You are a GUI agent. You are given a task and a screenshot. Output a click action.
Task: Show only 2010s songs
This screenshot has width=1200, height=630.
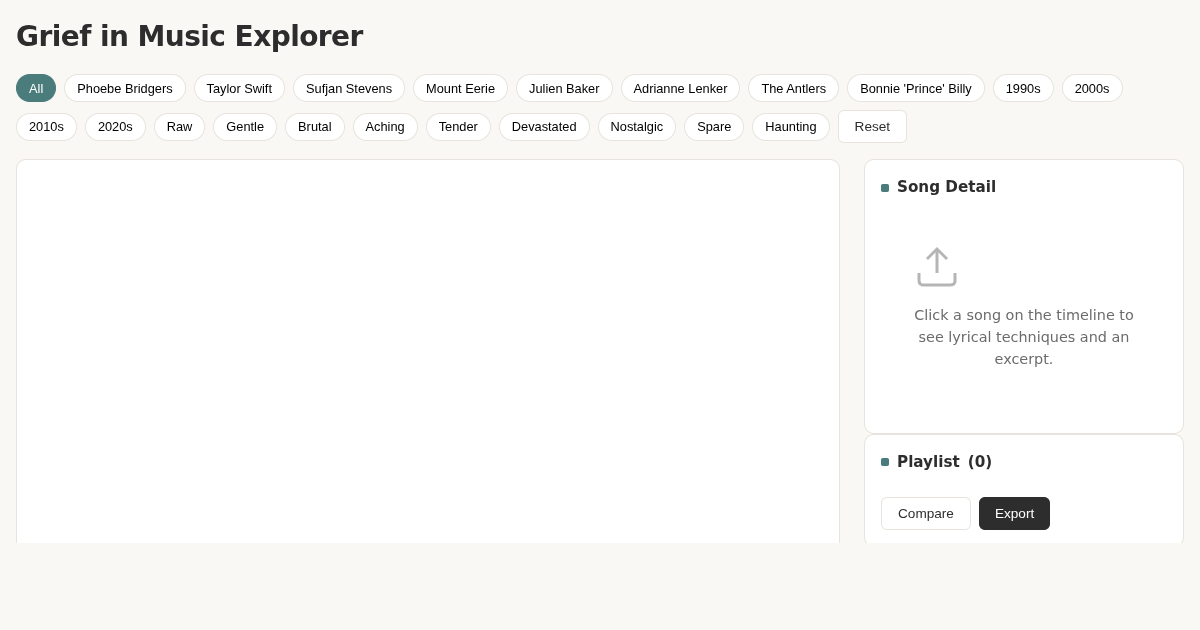46,127
